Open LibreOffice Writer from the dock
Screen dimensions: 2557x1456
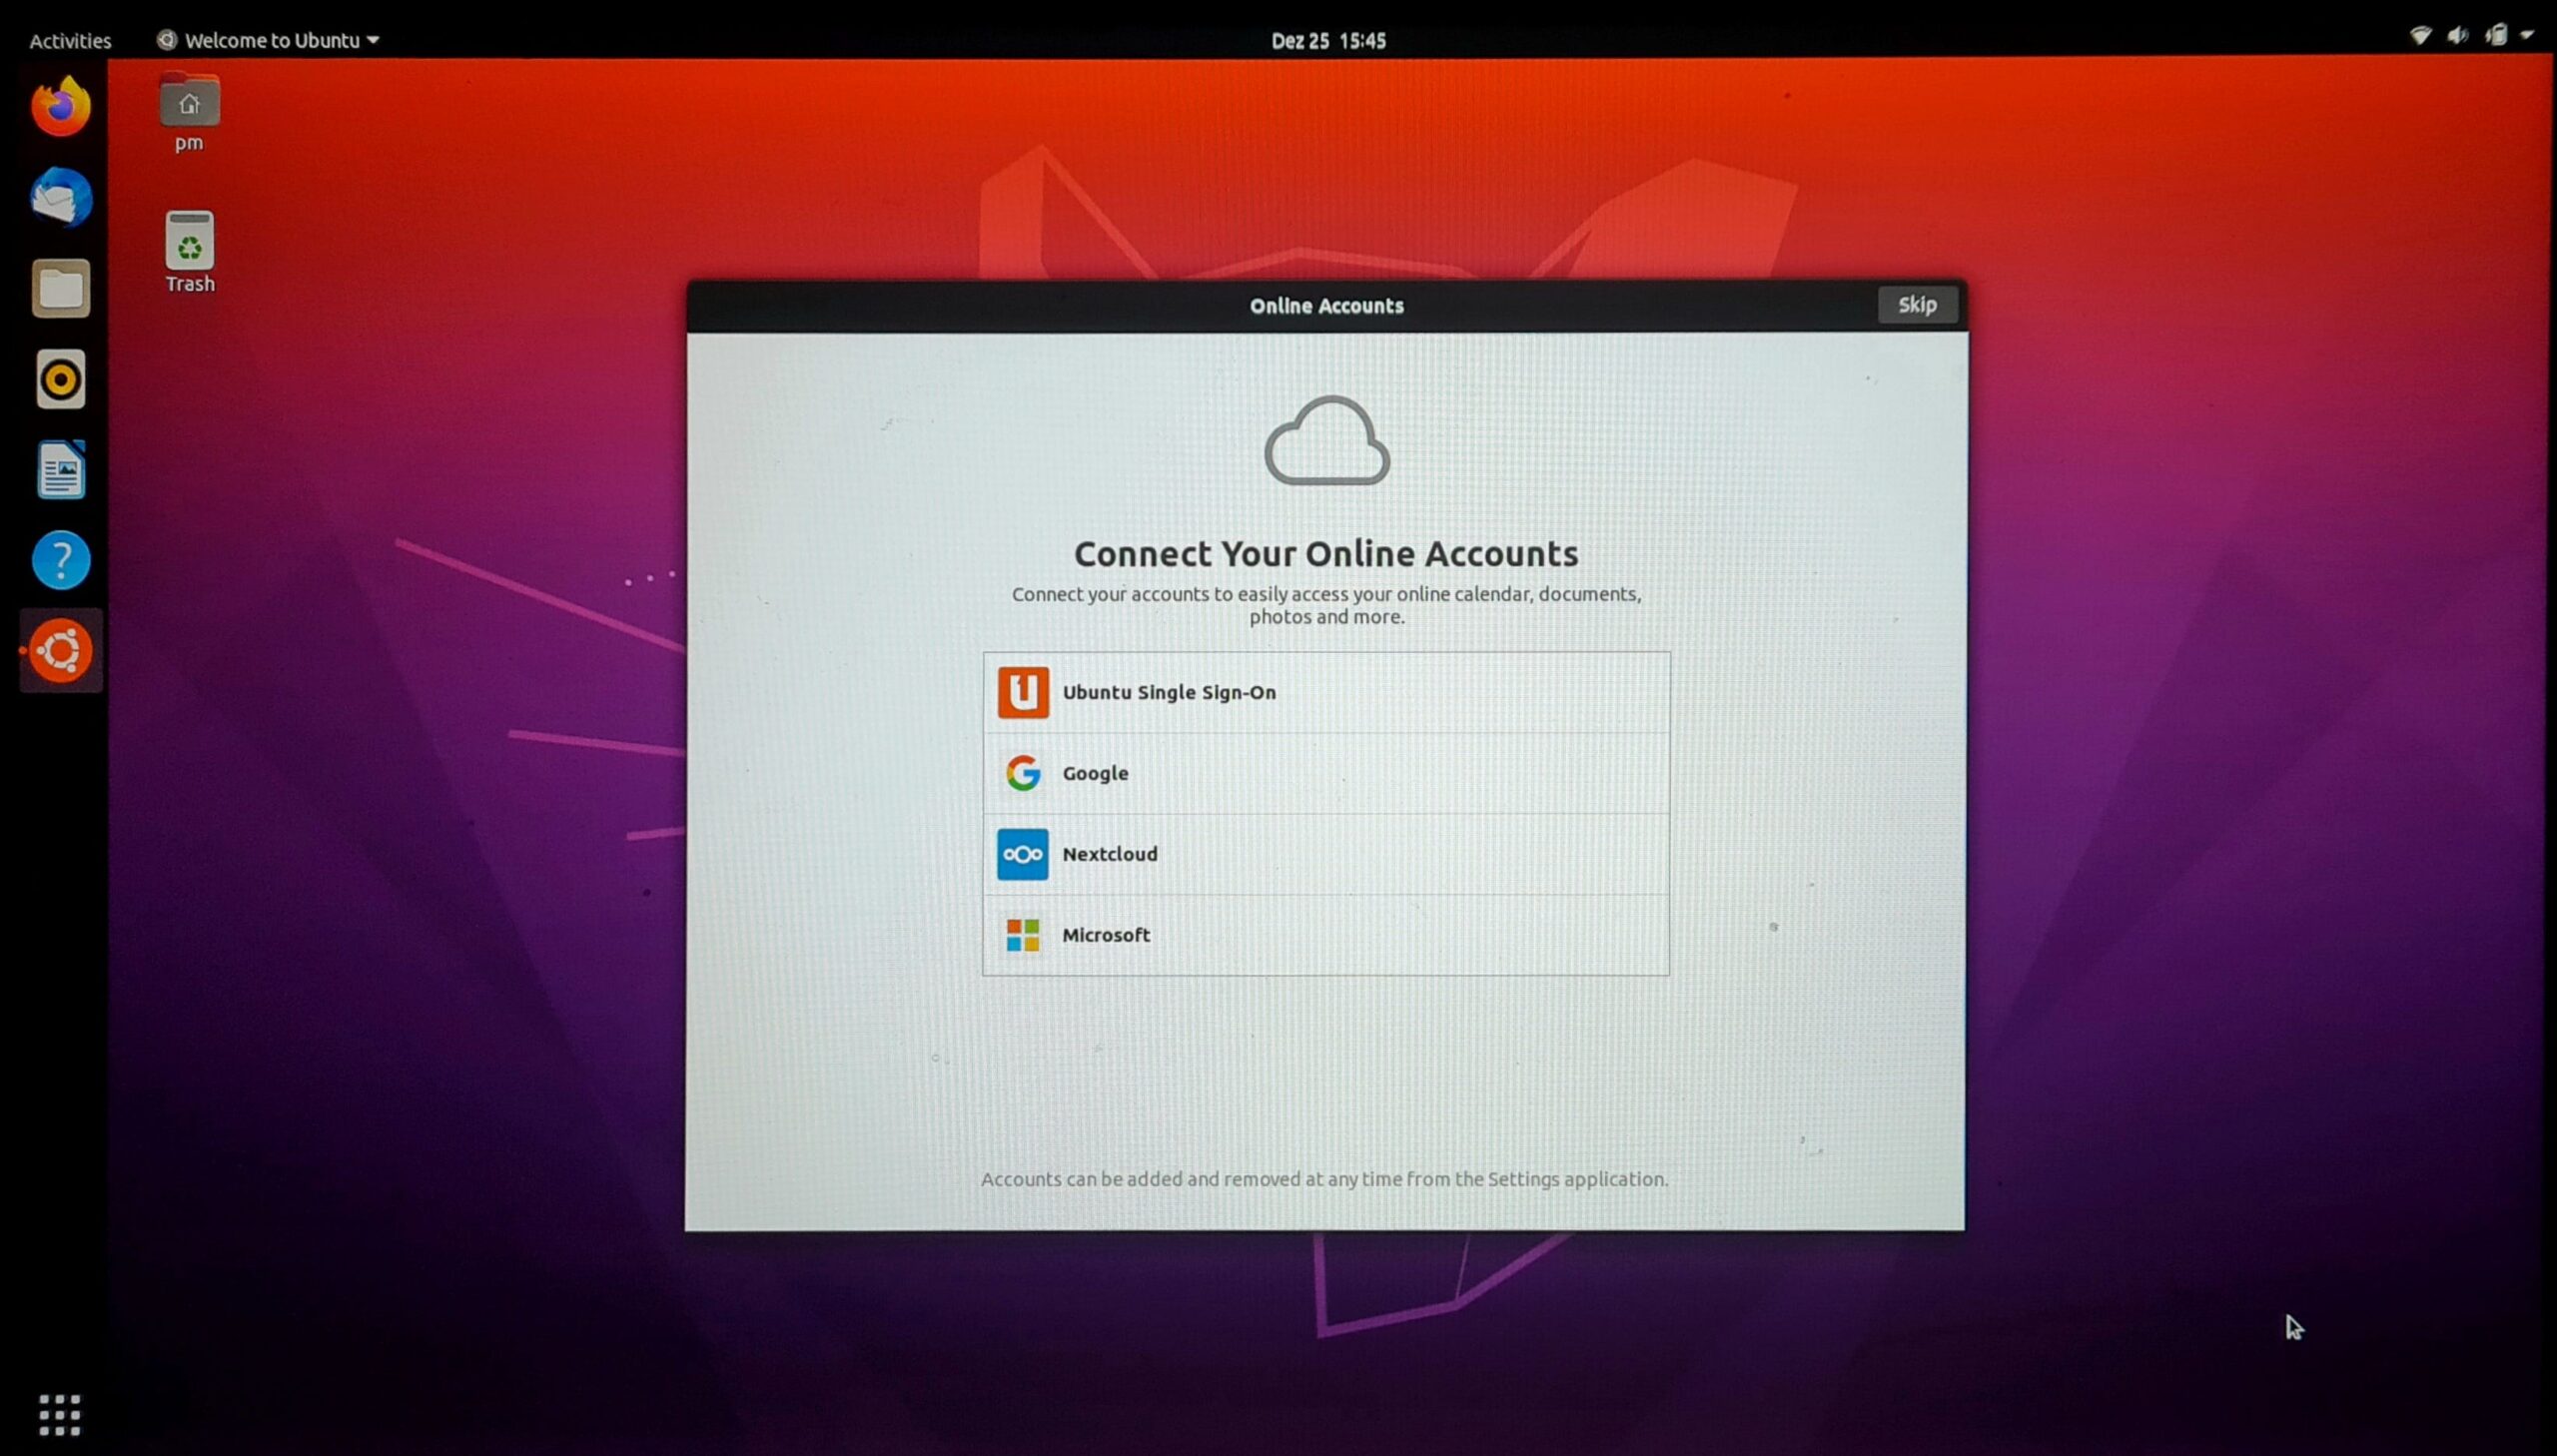[60, 470]
